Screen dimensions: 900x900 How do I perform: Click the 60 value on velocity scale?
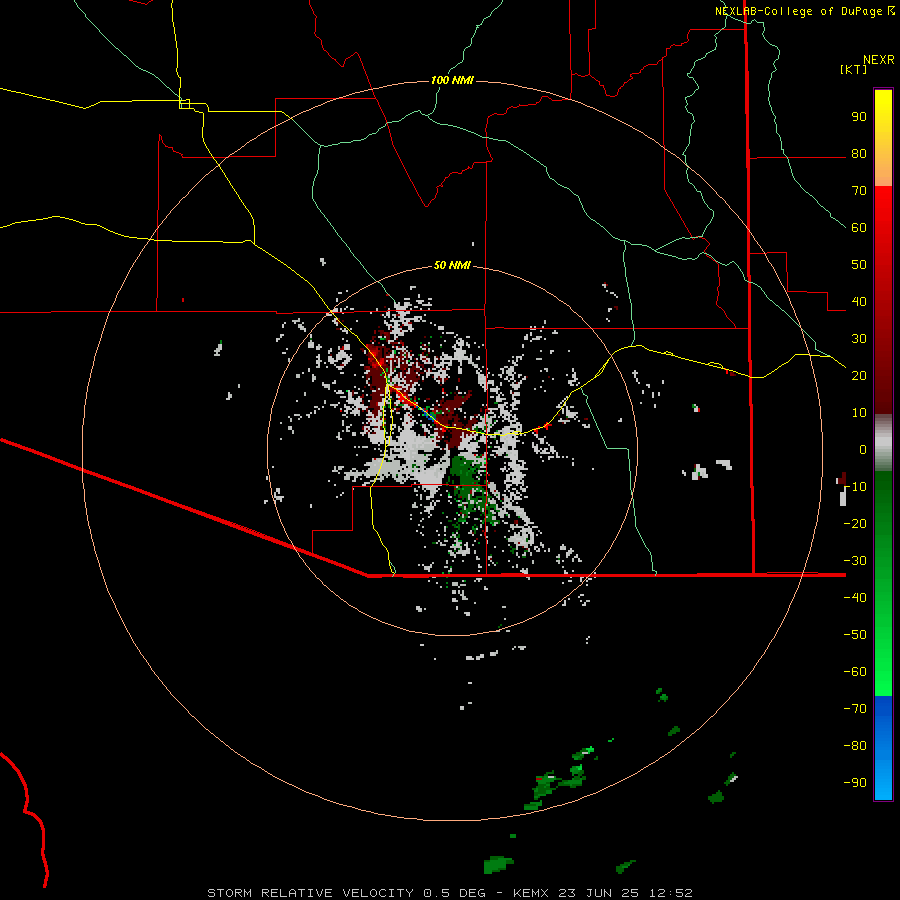pos(859,228)
